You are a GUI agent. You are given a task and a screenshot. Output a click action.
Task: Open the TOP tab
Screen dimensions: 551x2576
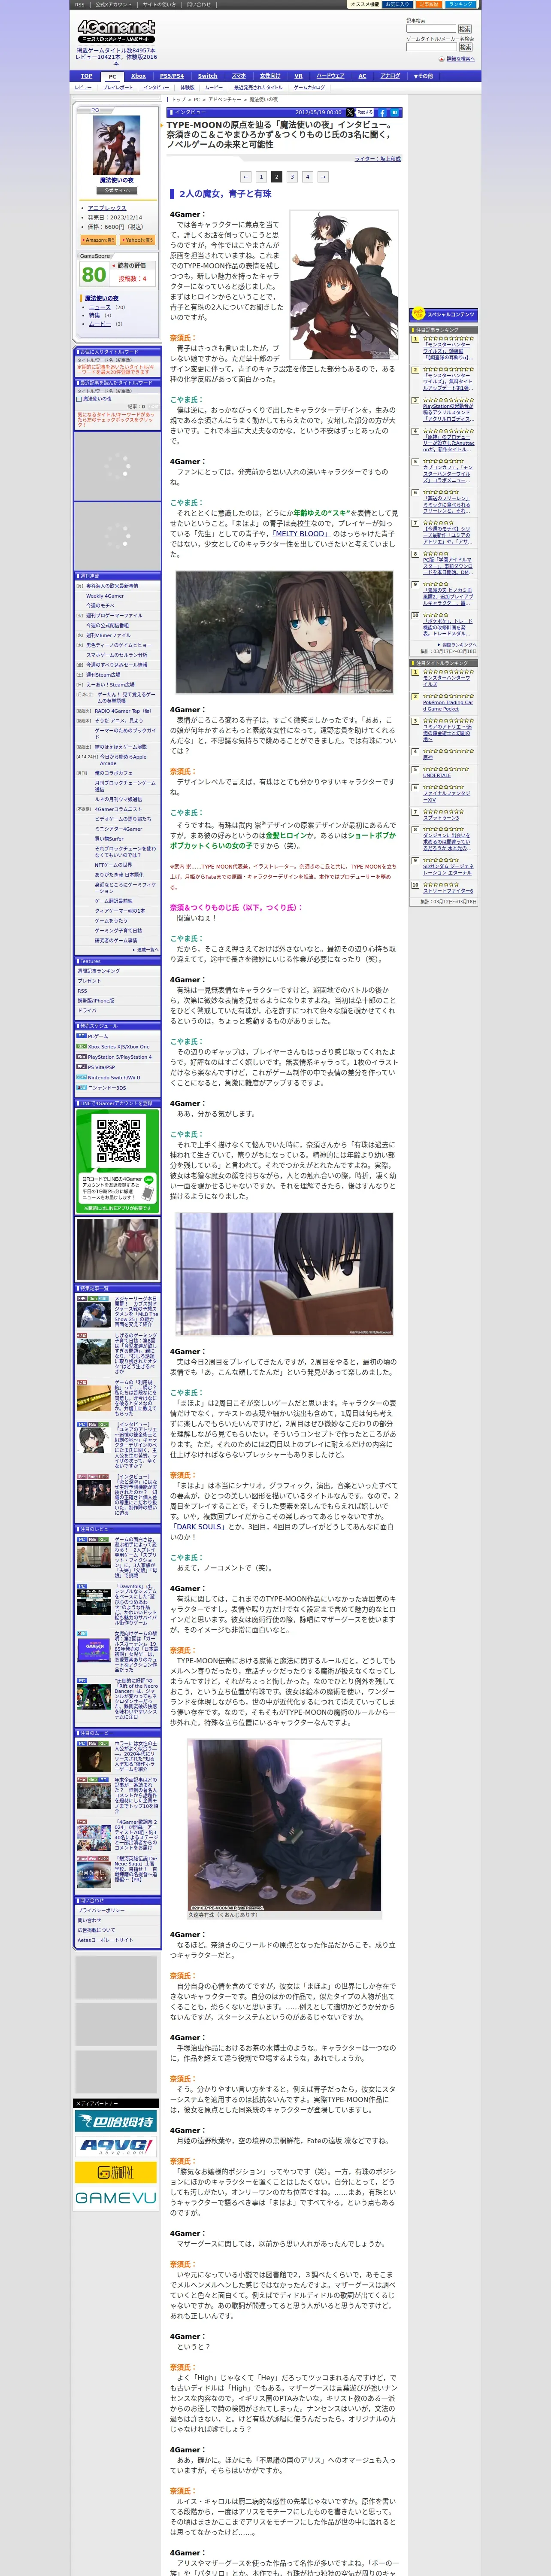pos(87,76)
